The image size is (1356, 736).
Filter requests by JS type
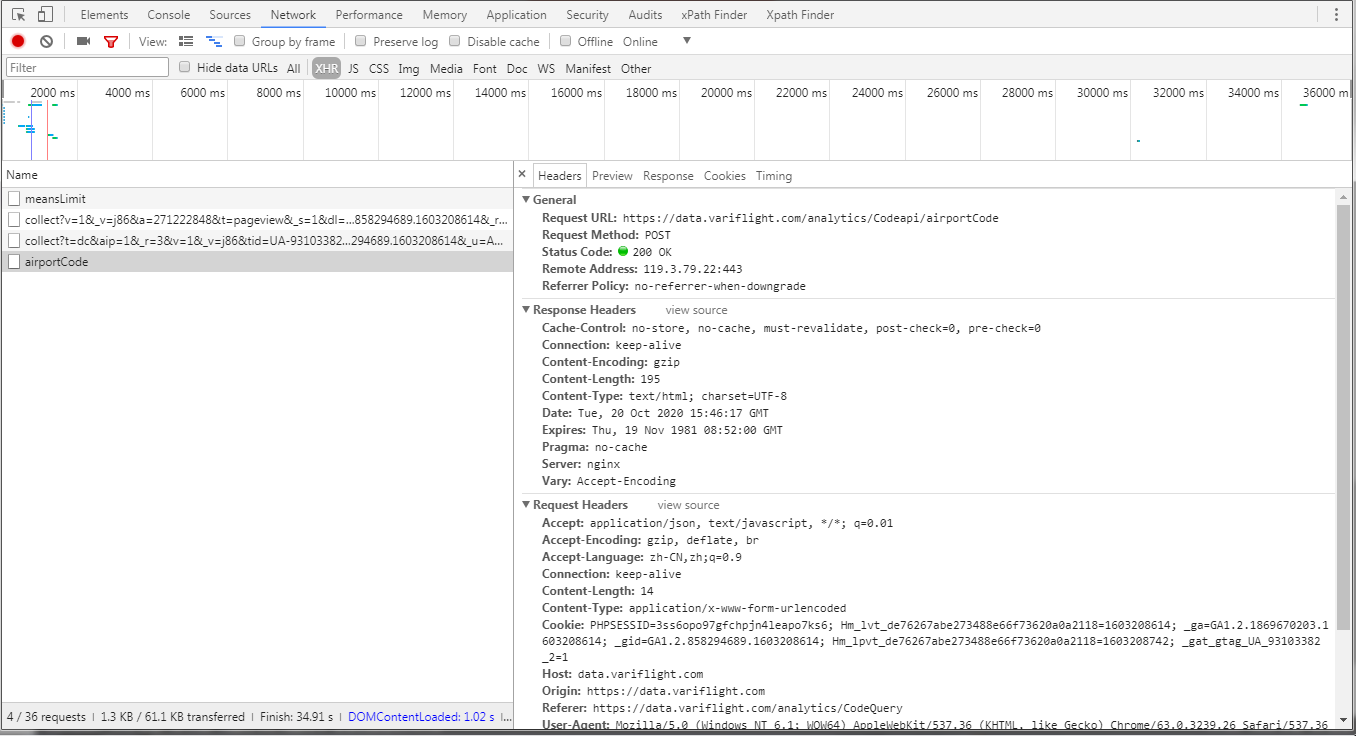353,69
